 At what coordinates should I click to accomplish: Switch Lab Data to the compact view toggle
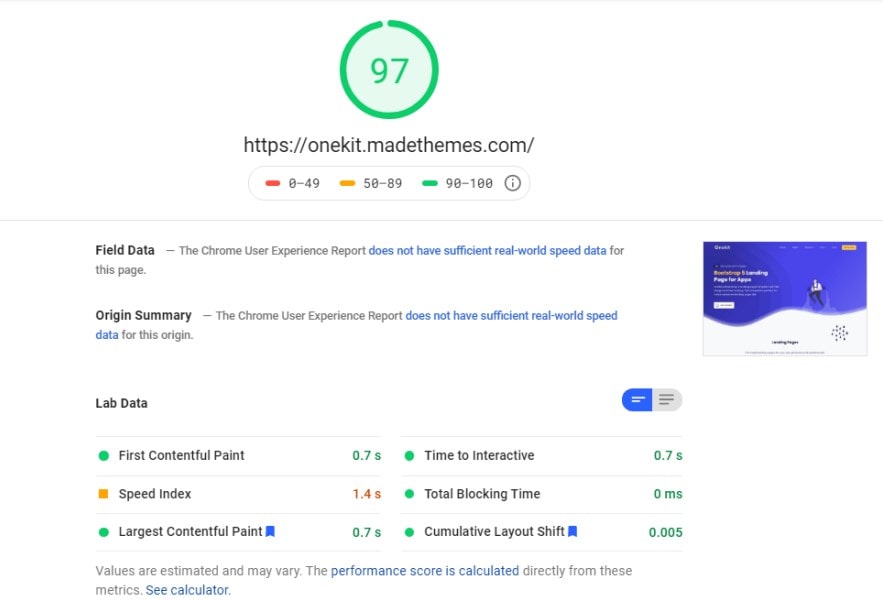point(637,400)
